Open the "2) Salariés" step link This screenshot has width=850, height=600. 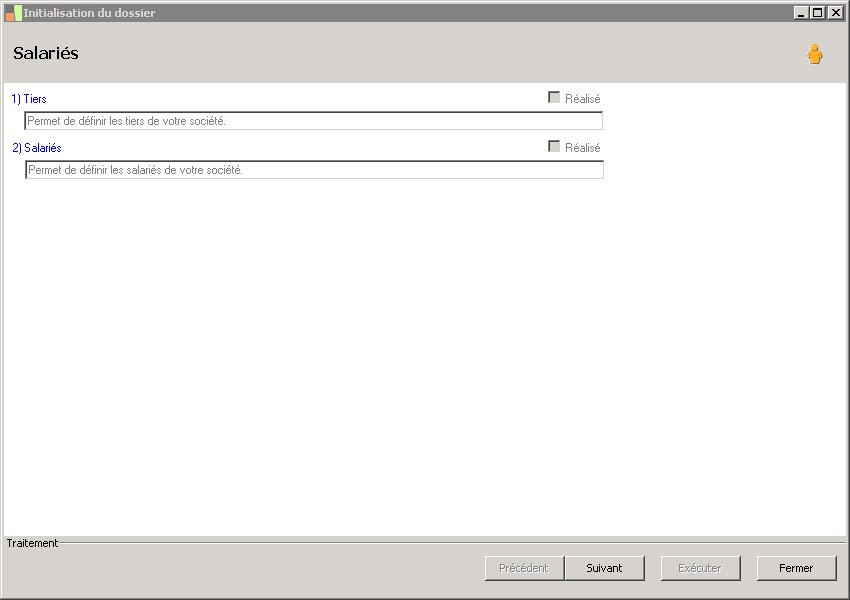click(x=37, y=147)
